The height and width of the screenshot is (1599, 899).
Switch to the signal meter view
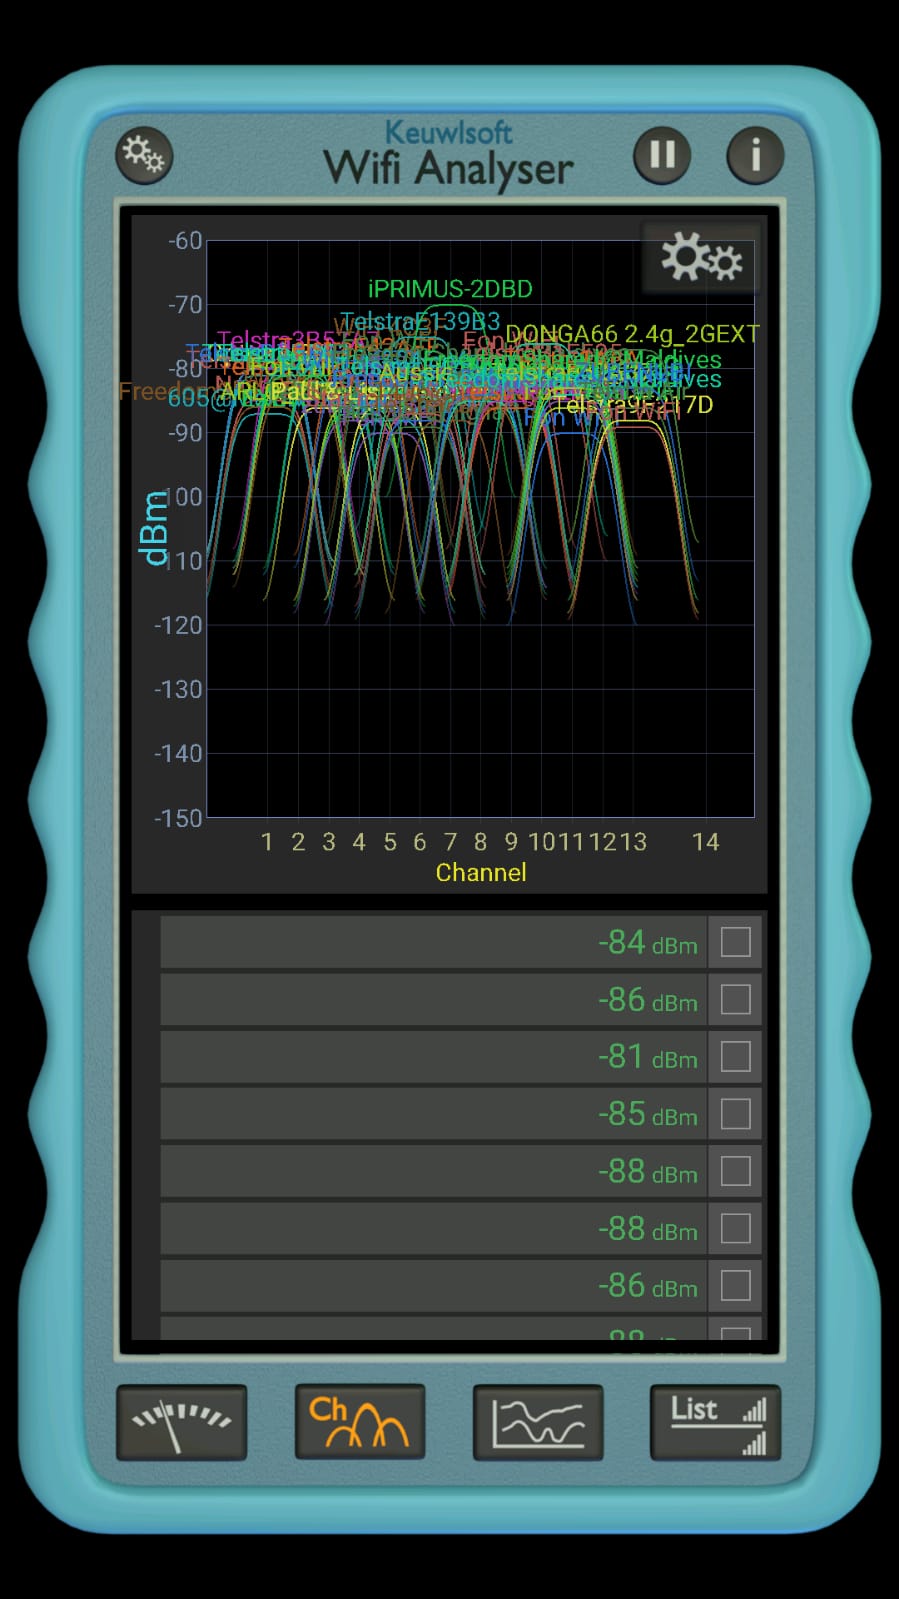(x=182, y=1422)
